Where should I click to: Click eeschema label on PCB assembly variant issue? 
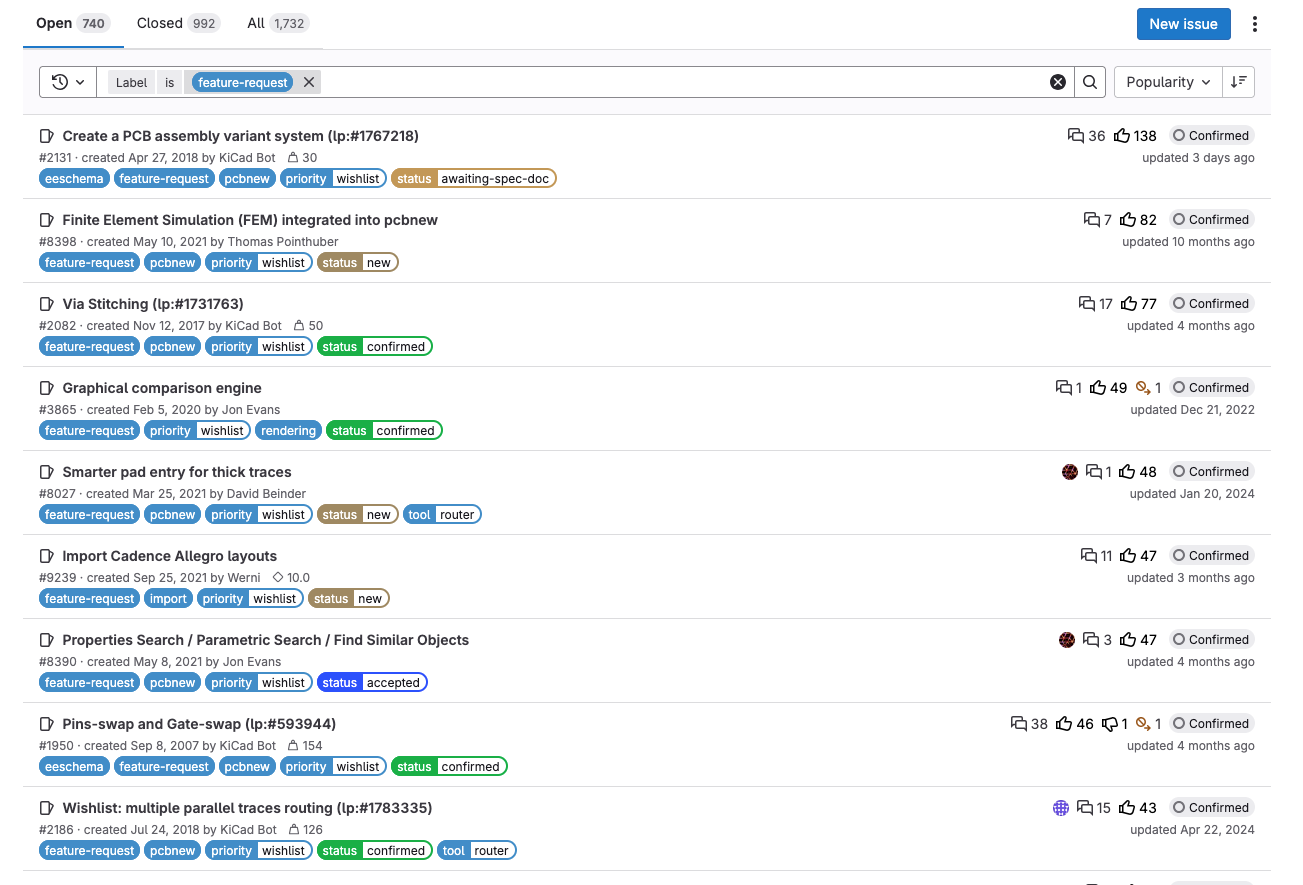click(x=75, y=179)
